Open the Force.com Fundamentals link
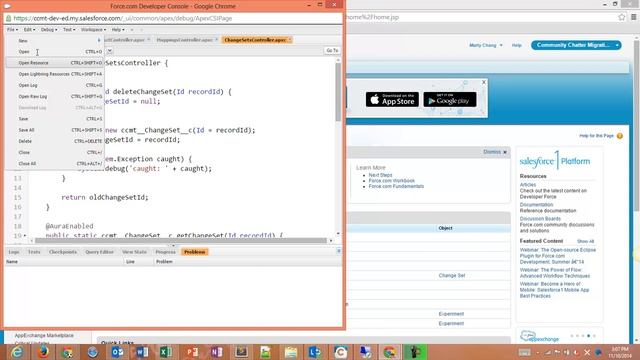640x360 pixels. click(x=396, y=187)
